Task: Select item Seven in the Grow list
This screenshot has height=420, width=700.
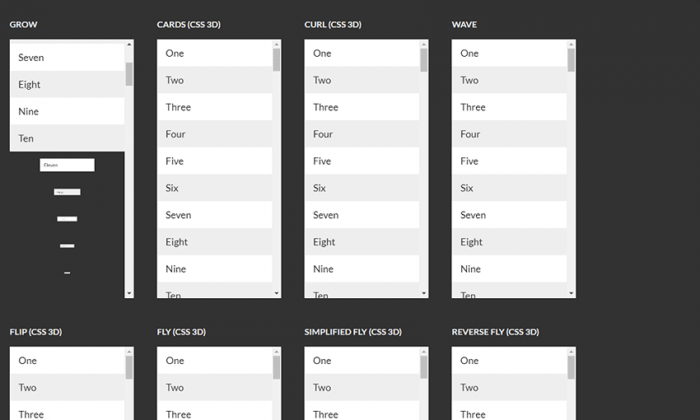Action: [x=67, y=58]
